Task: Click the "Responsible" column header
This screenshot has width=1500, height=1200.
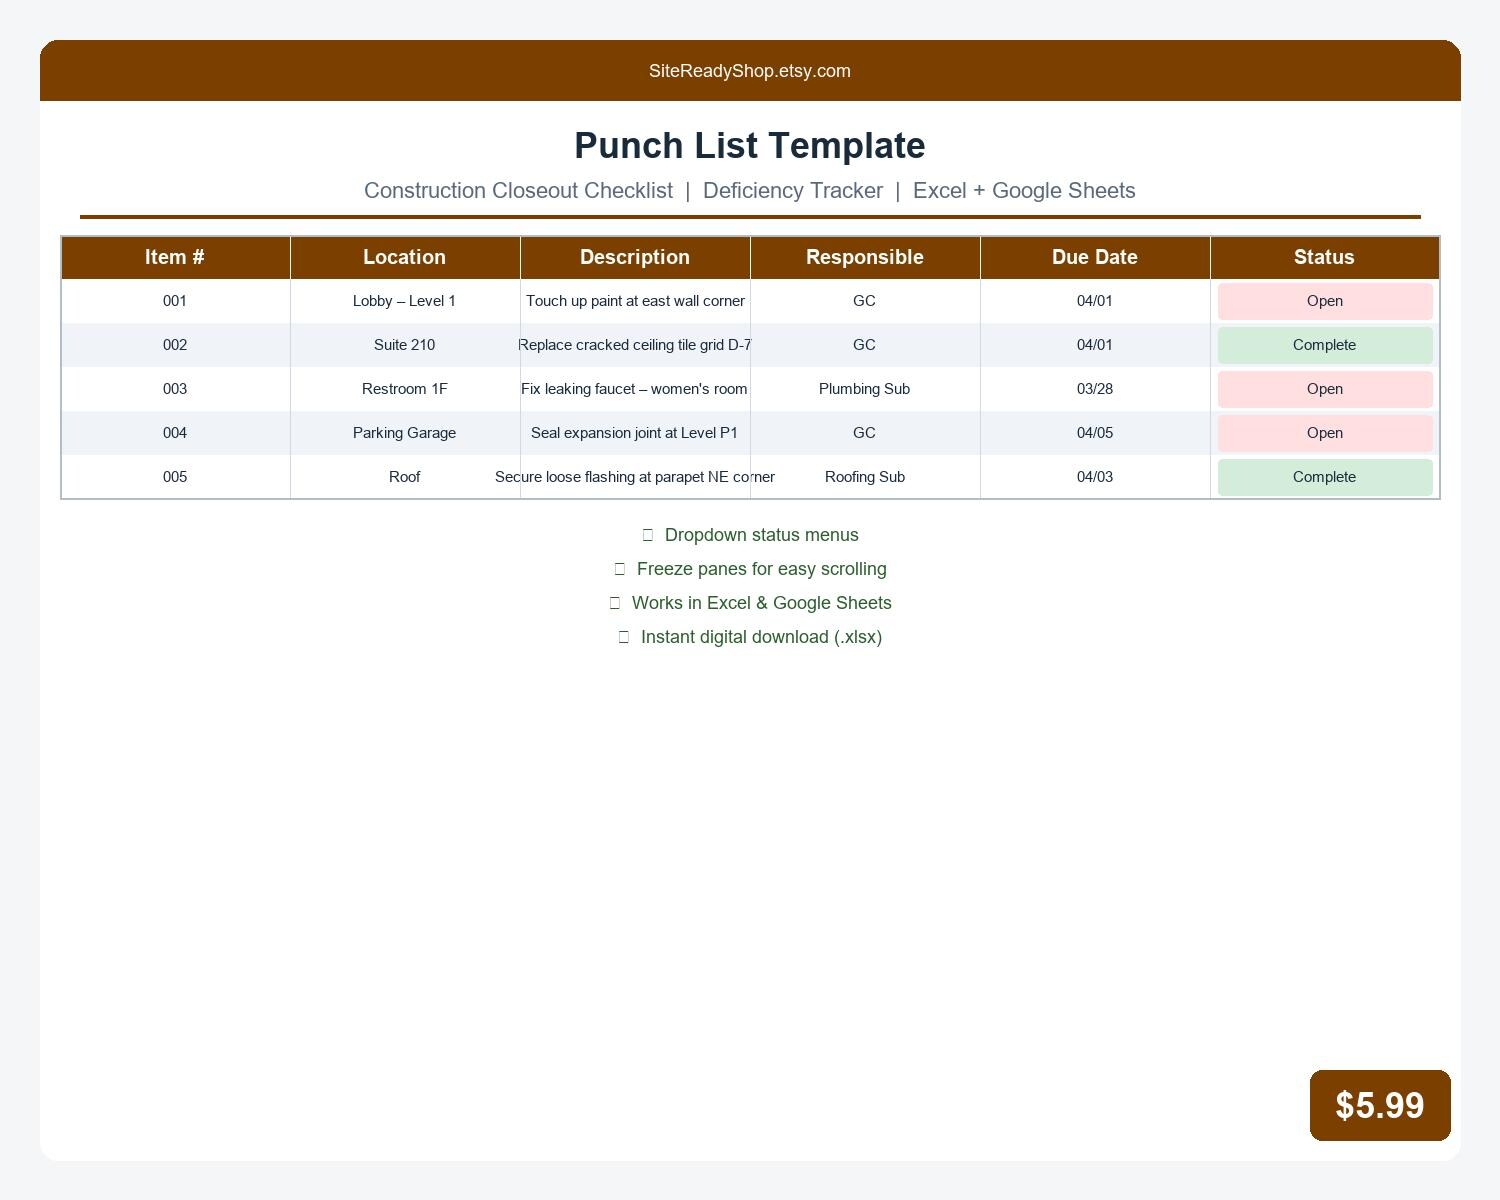Action: click(x=865, y=257)
